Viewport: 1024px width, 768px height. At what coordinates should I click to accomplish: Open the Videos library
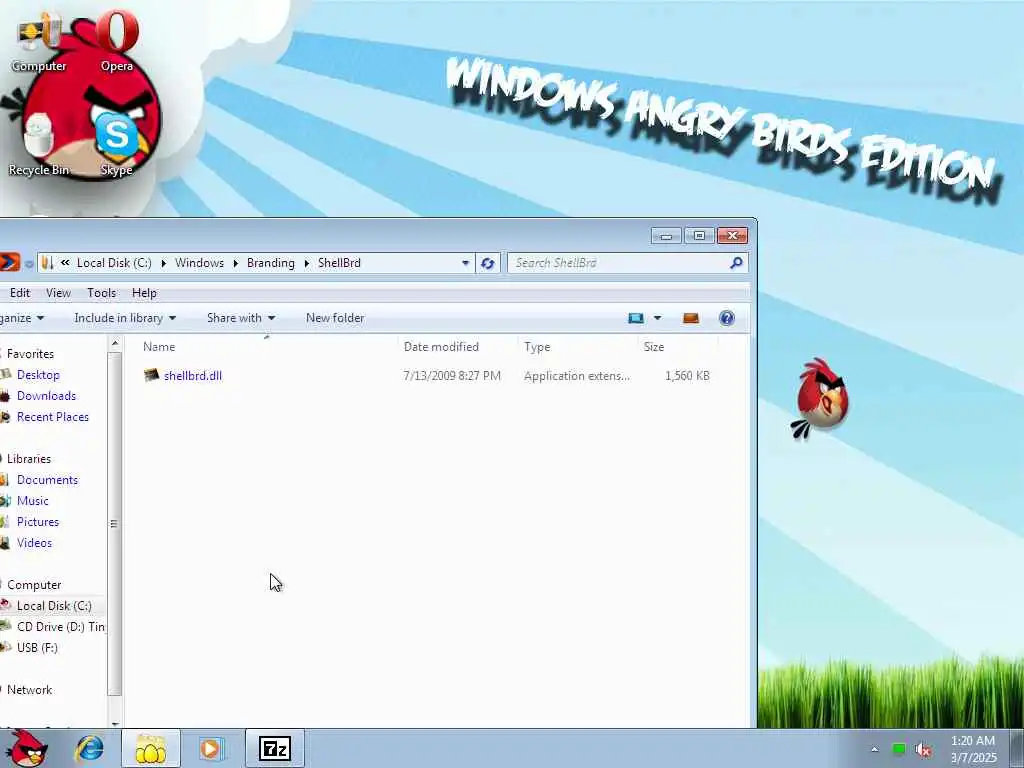click(35, 543)
